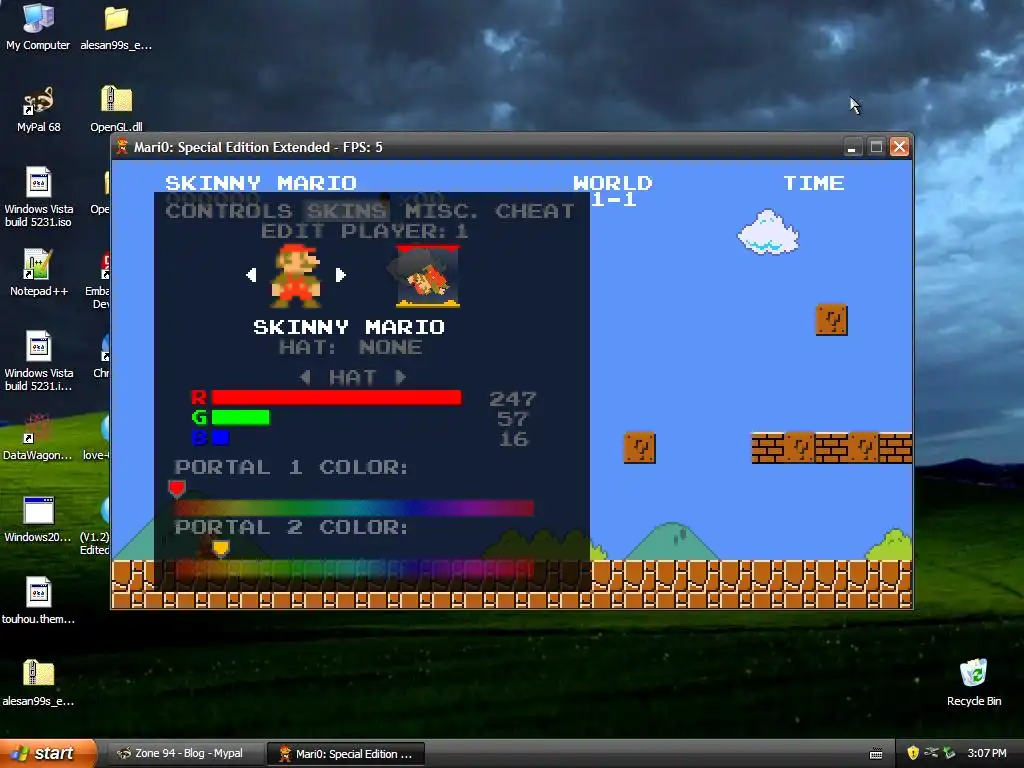Click the yellow Portal 2 hue marker
The width and height of the screenshot is (1024, 768).
point(221,549)
